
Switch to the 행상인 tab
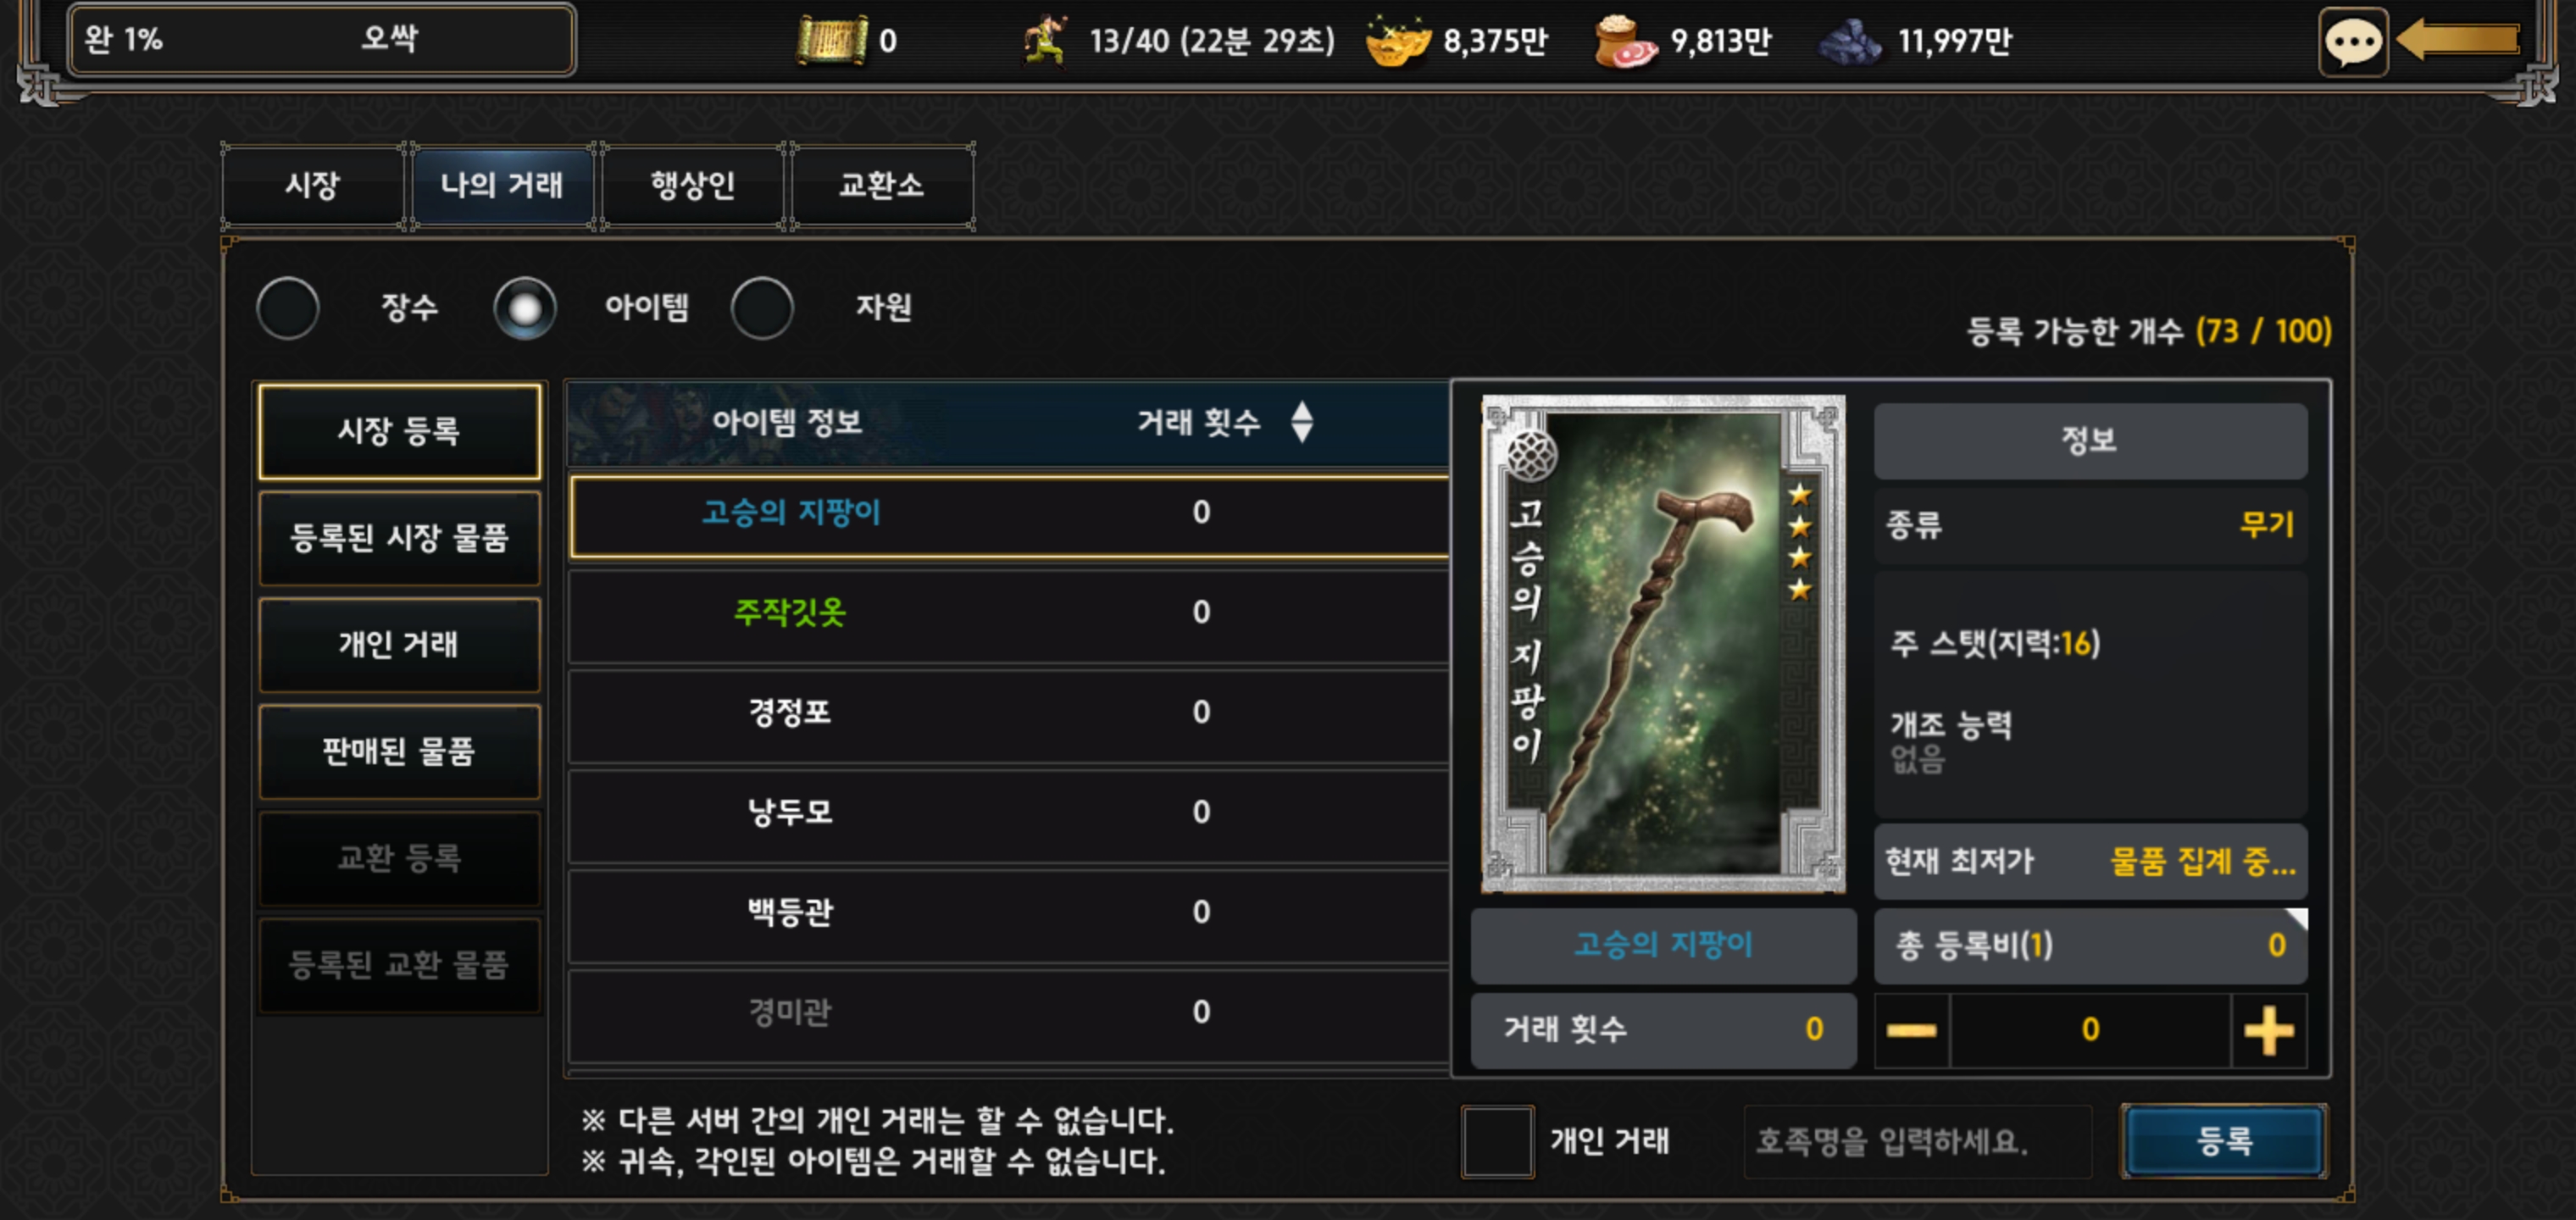click(693, 185)
